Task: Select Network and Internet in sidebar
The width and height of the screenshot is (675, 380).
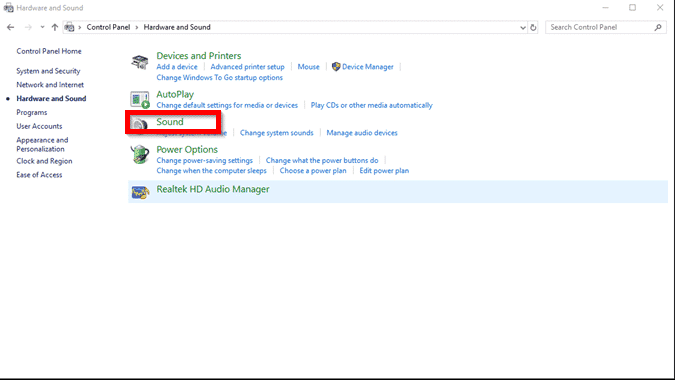Action: [50, 85]
